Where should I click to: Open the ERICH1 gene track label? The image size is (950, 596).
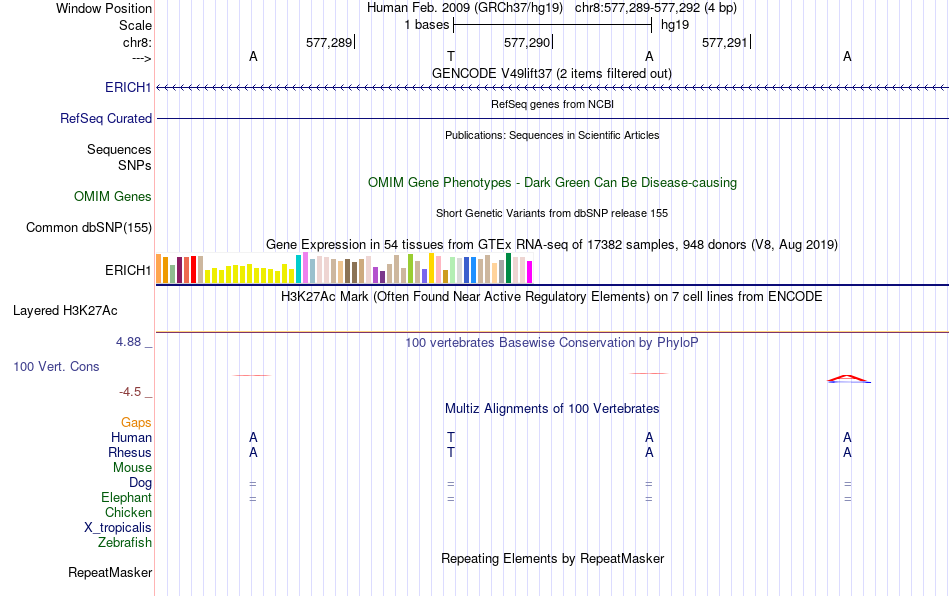(x=128, y=87)
